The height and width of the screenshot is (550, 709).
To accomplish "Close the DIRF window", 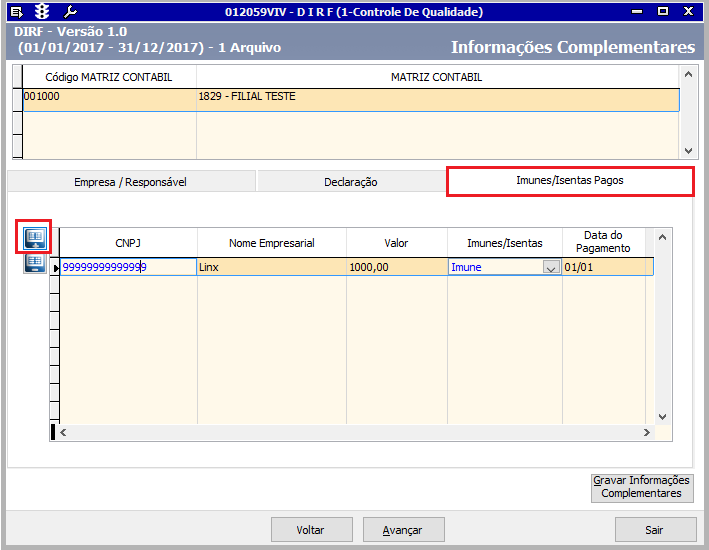I will coord(688,11).
